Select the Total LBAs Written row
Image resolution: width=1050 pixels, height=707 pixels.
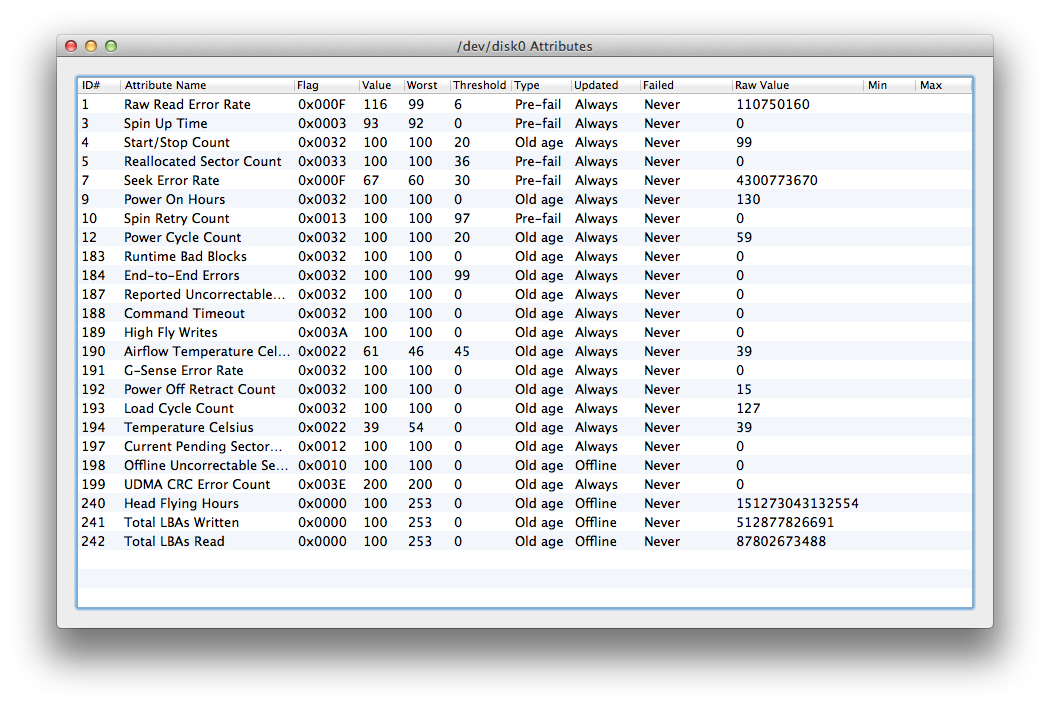[x=525, y=522]
